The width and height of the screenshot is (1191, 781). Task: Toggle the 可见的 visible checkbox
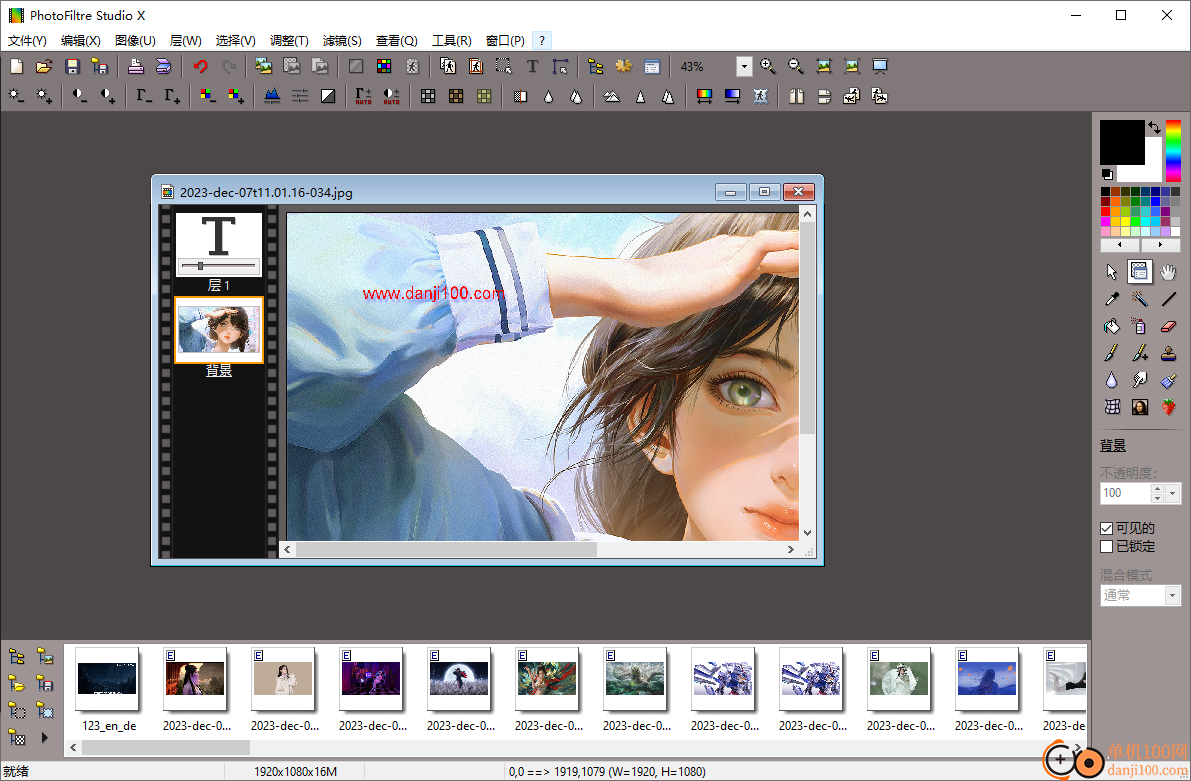tap(1107, 528)
